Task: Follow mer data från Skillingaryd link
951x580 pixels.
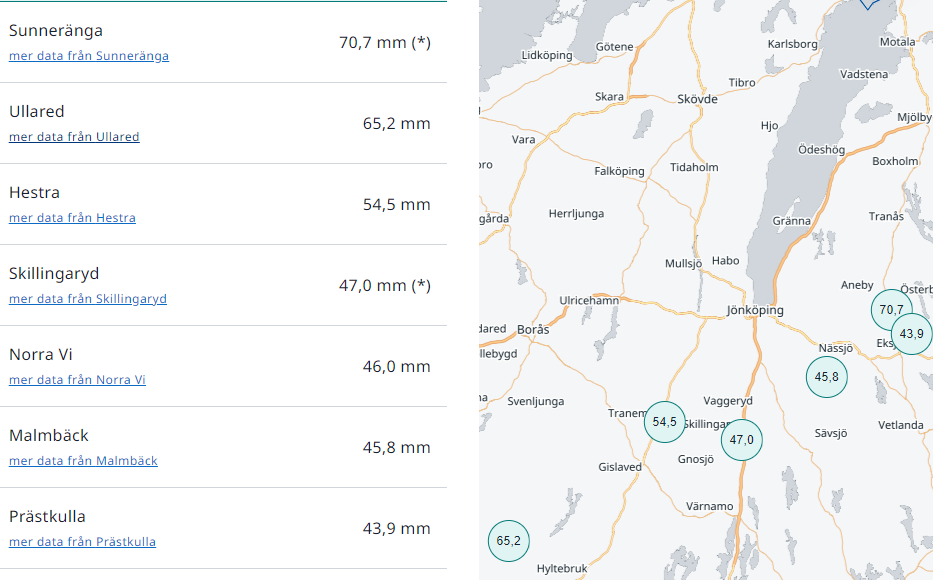Action: (88, 299)
